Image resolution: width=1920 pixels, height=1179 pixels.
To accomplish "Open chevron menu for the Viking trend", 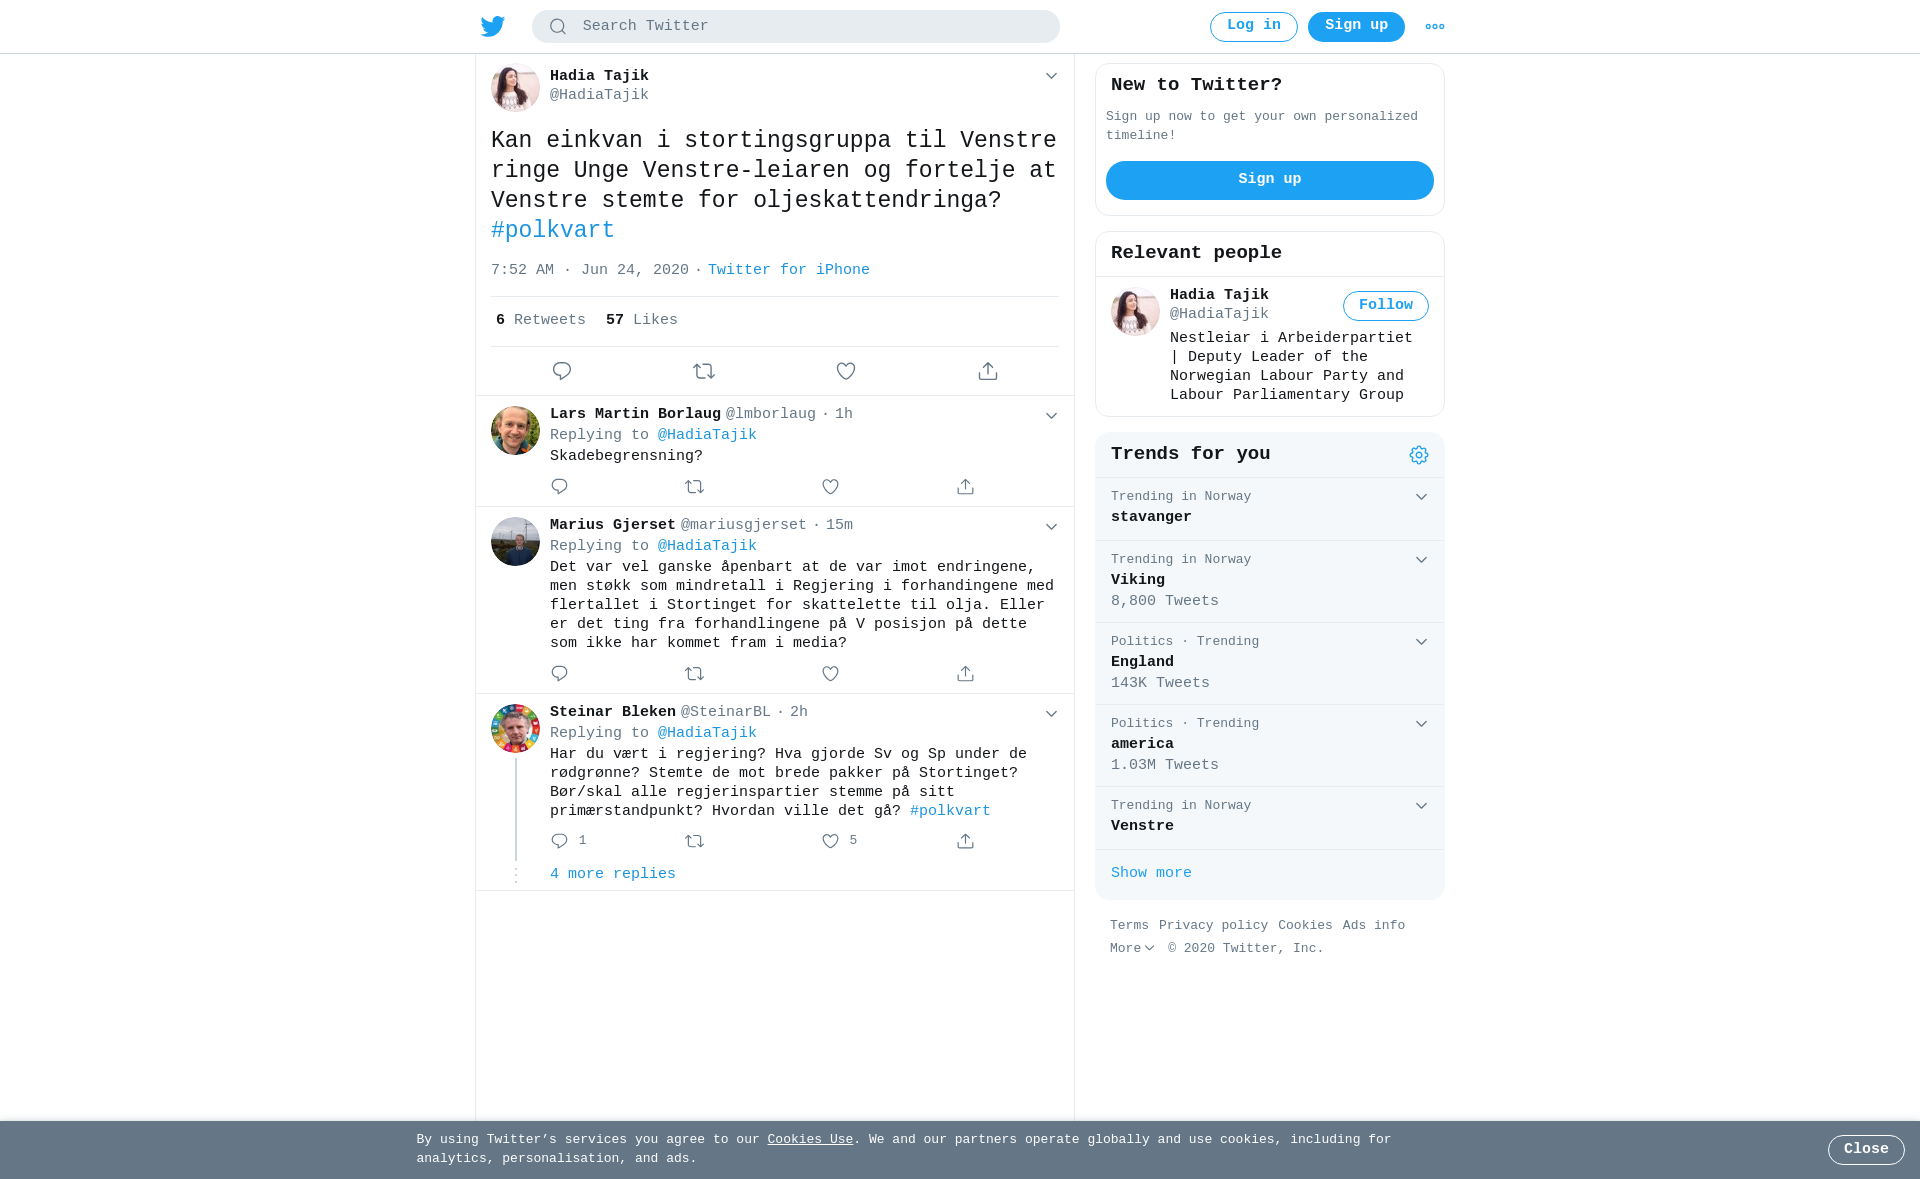I will point(1421,560).
